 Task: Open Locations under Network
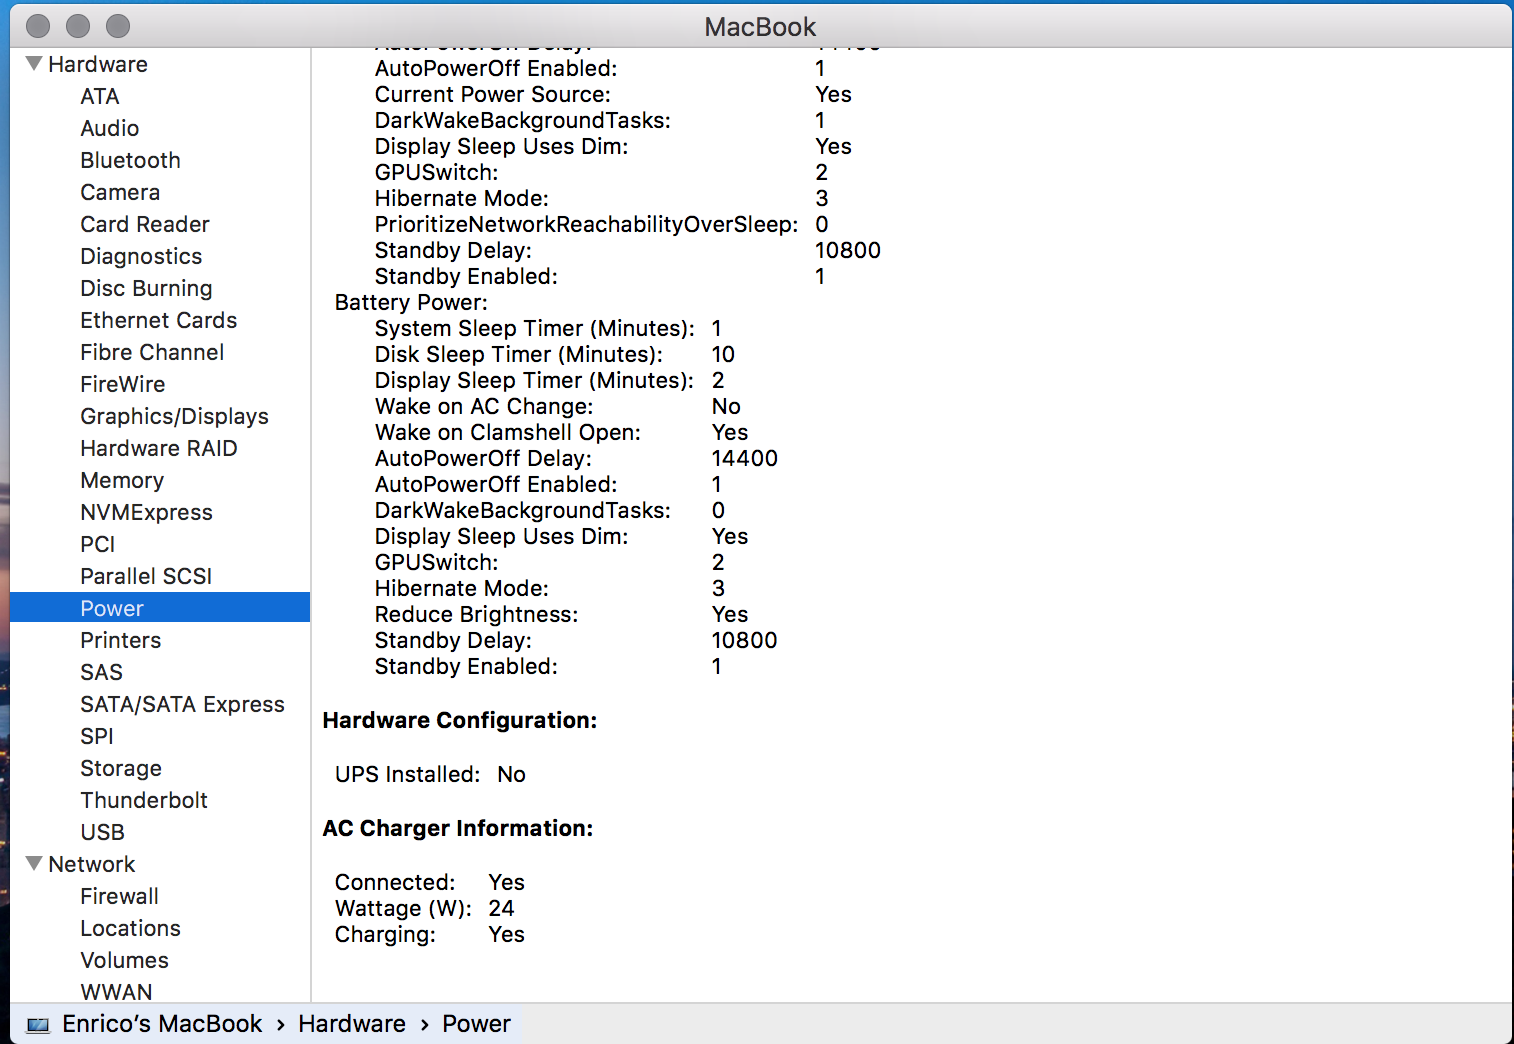131,929
